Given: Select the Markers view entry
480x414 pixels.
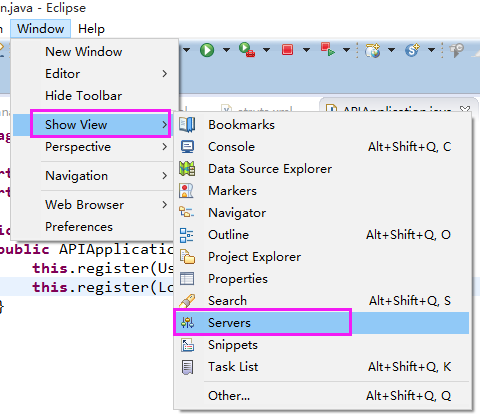Looking at the screenshot, I should pos(322,191).
